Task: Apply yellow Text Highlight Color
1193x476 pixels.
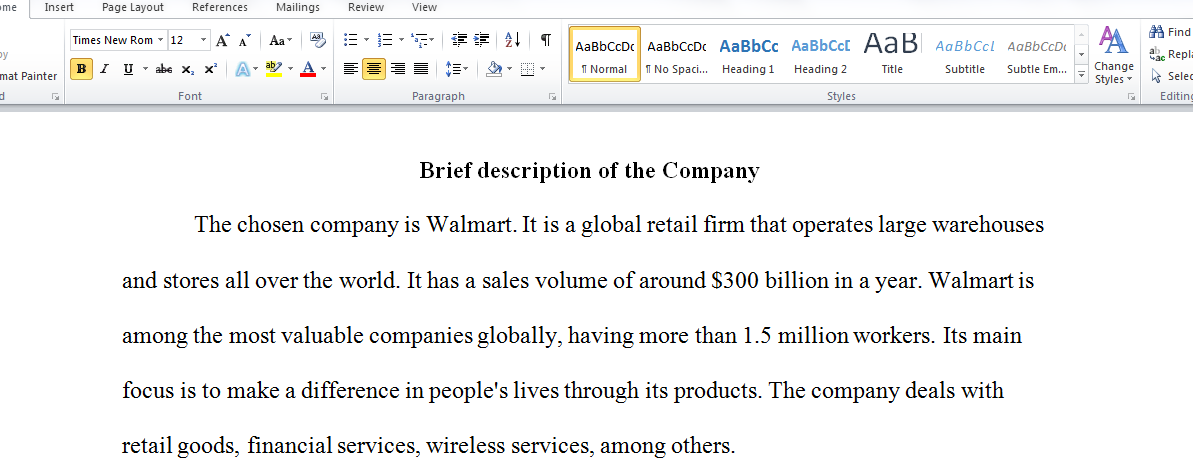Action: [275, 69]
